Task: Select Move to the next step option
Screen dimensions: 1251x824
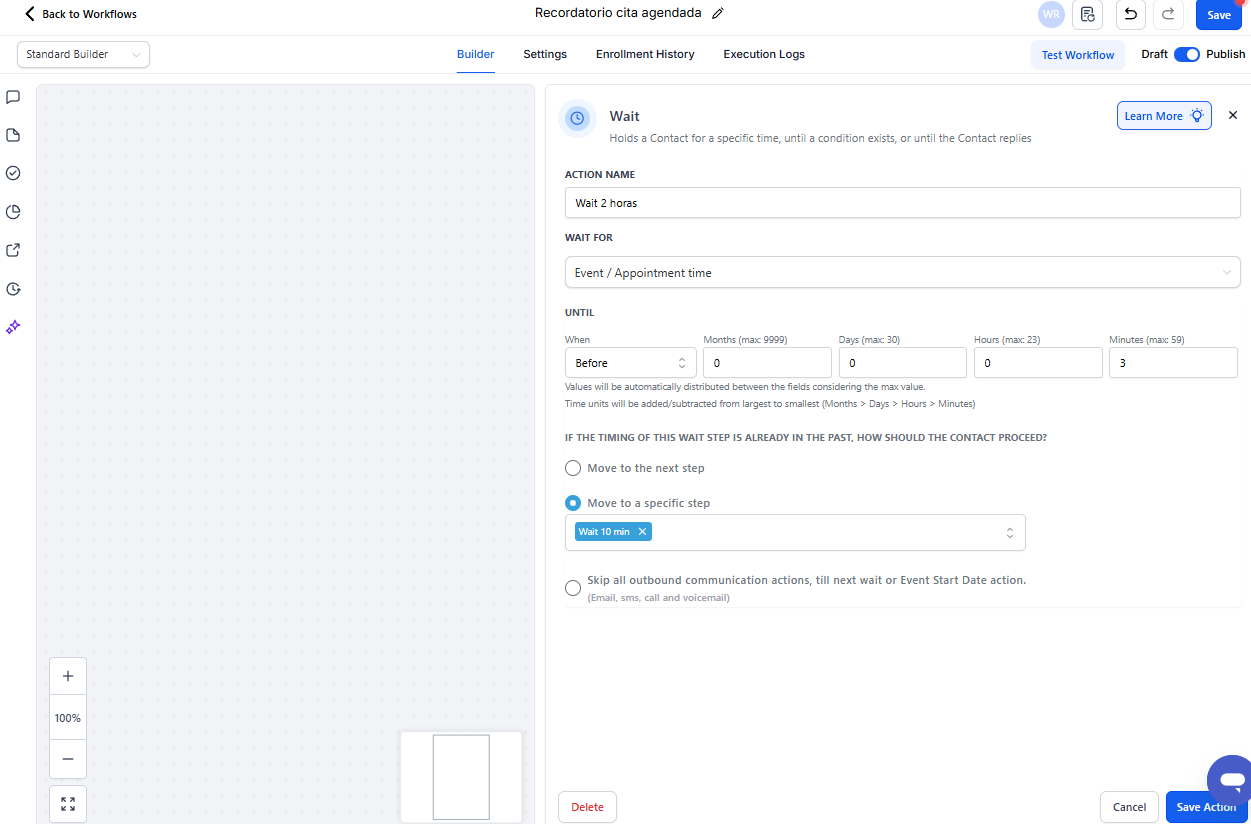Action: (x=573, y=468)
